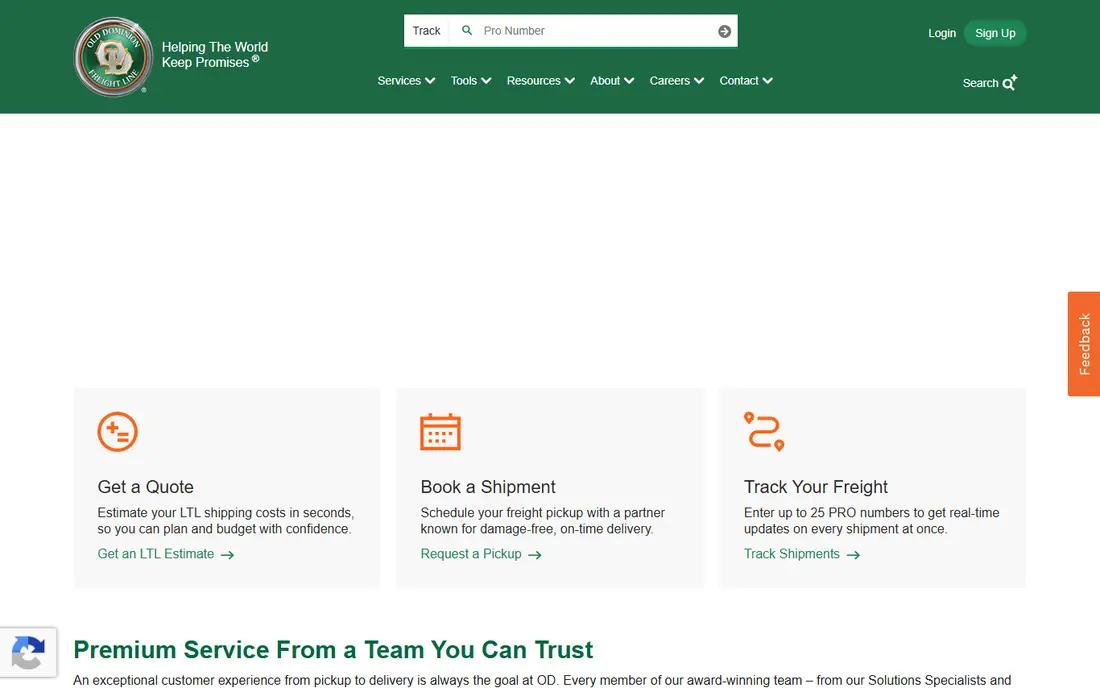Submit tracking with the arrow circle icon

point(724,31)
